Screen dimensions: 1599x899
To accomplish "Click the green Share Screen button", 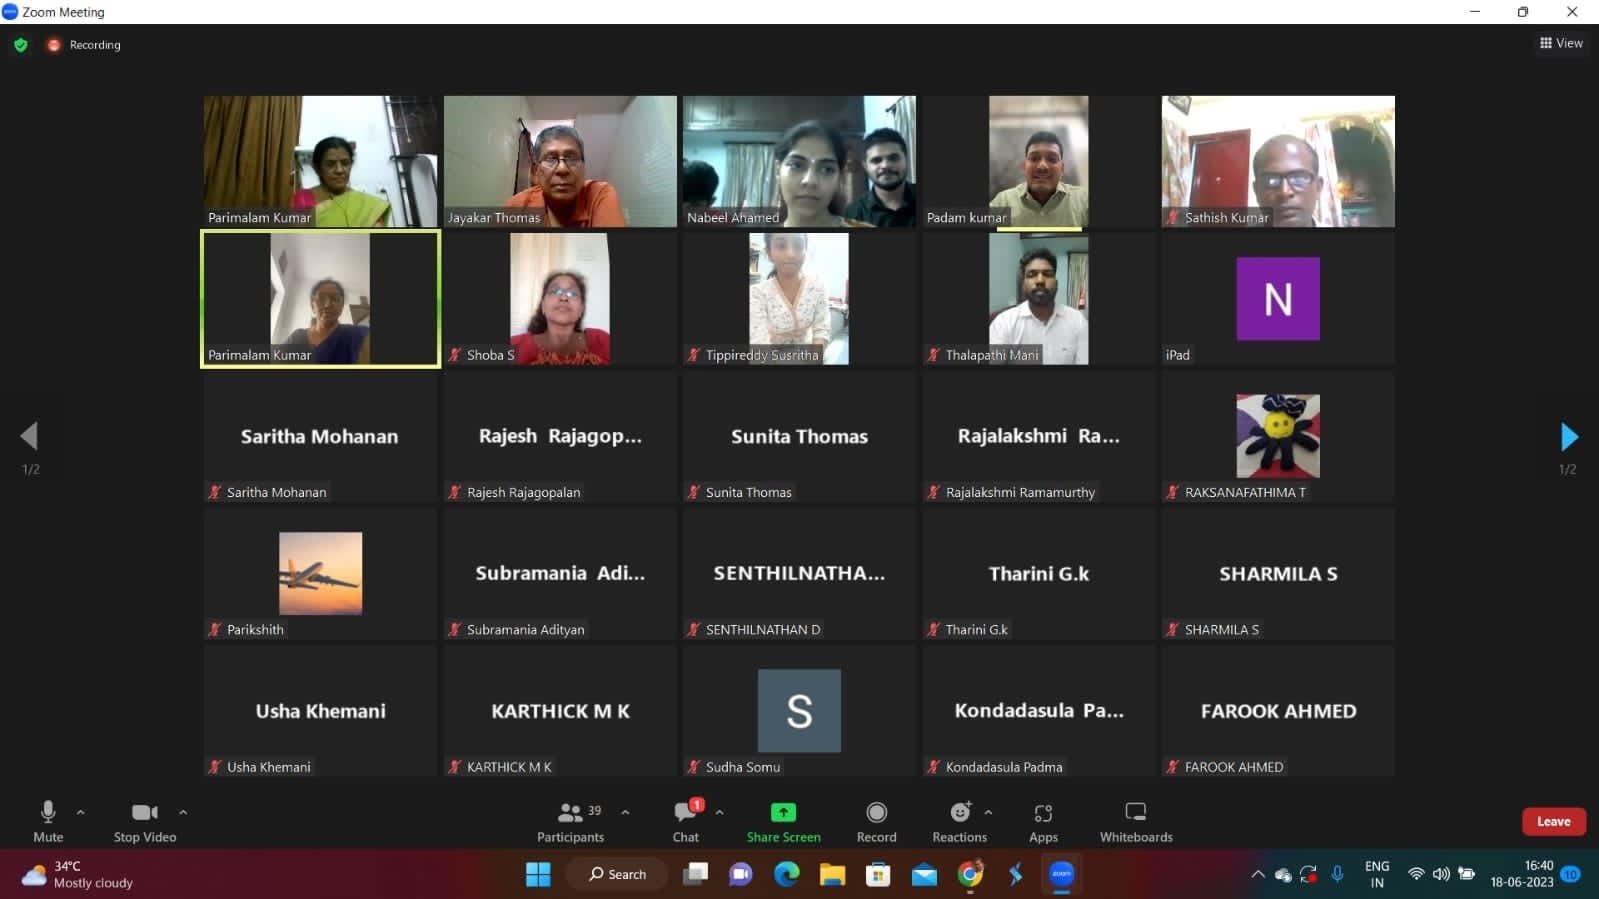I will 783,821.
